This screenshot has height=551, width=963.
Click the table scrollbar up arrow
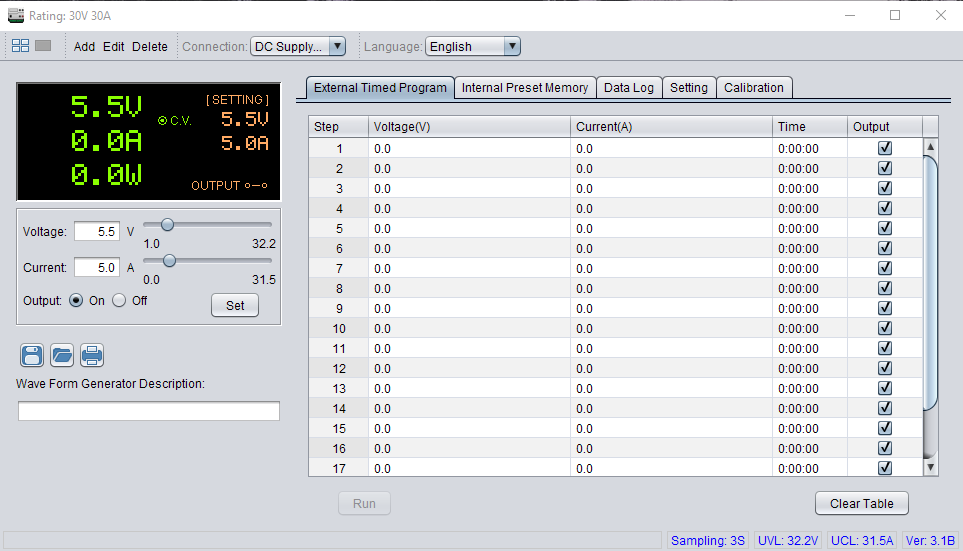[930, 147]
